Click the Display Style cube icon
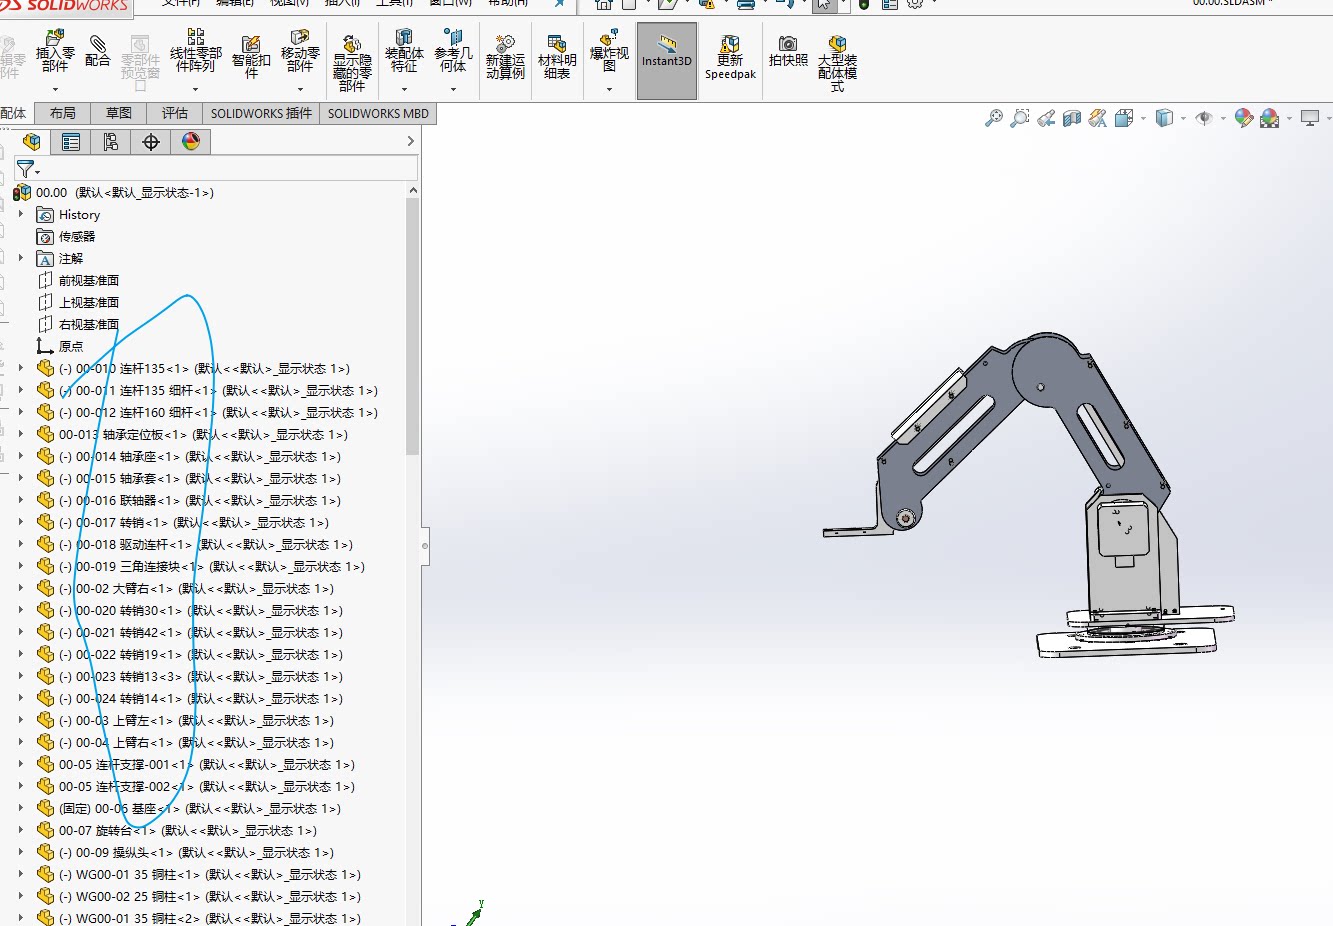The height and width of the screenshot is (926, 1333). (x=1164, y=118)
